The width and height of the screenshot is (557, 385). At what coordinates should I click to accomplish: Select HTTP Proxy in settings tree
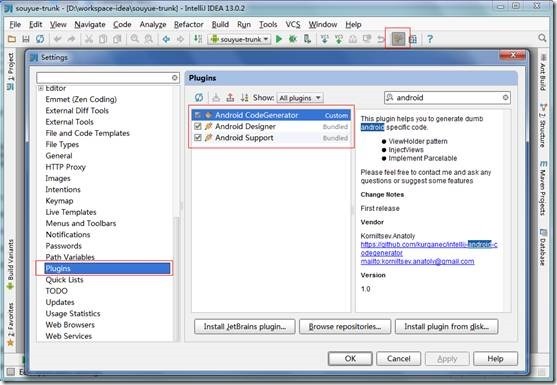pos(65,167)
